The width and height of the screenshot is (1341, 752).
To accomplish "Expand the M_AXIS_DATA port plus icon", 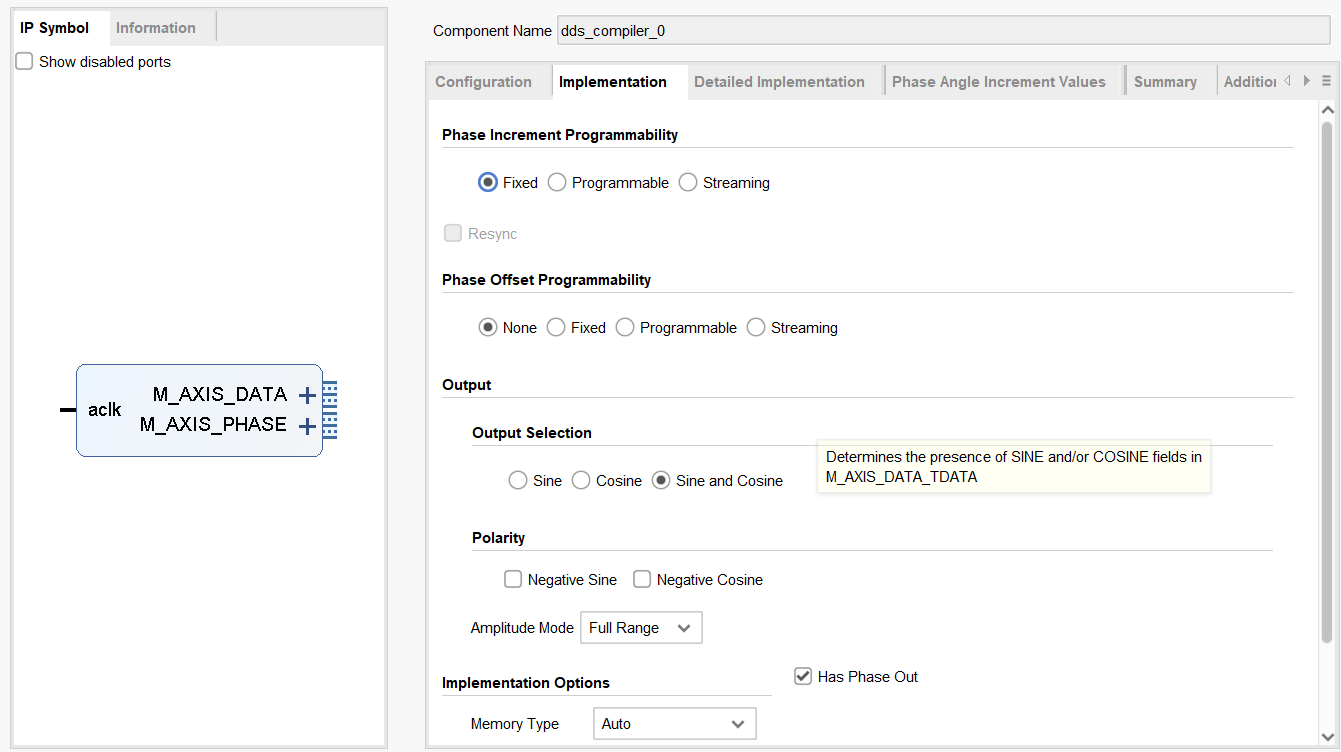I will (308, 396).
